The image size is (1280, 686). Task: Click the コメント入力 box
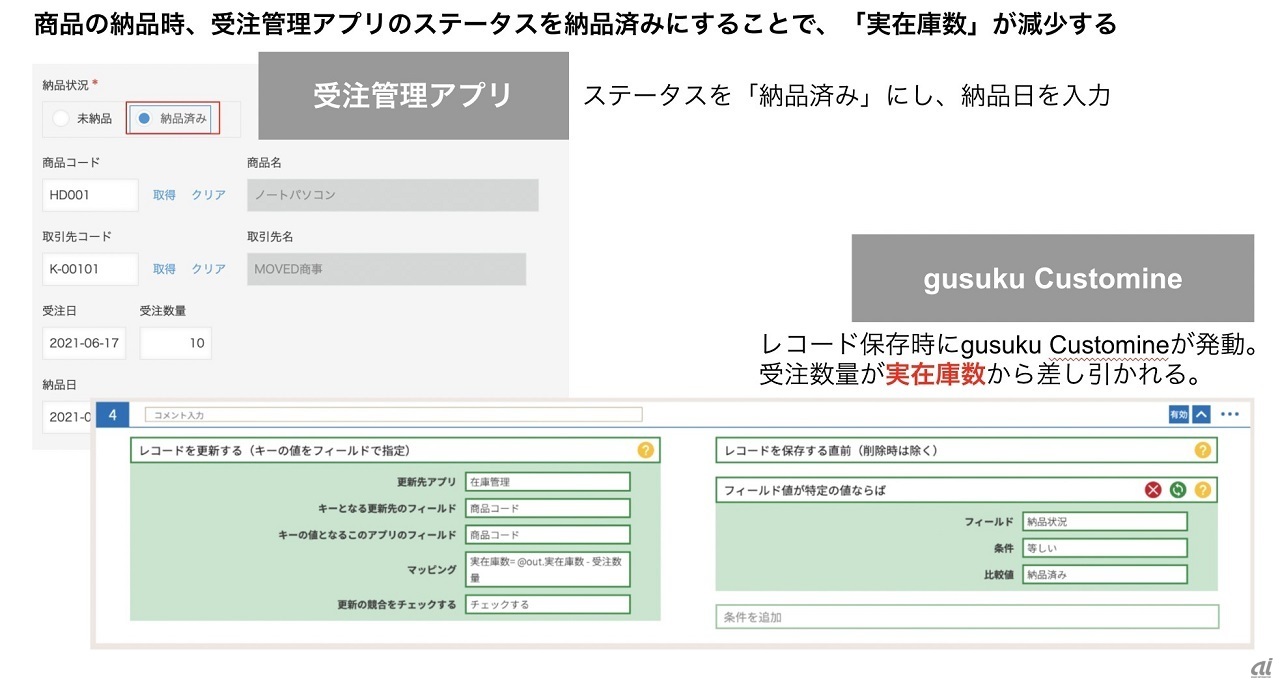(393, 414)
